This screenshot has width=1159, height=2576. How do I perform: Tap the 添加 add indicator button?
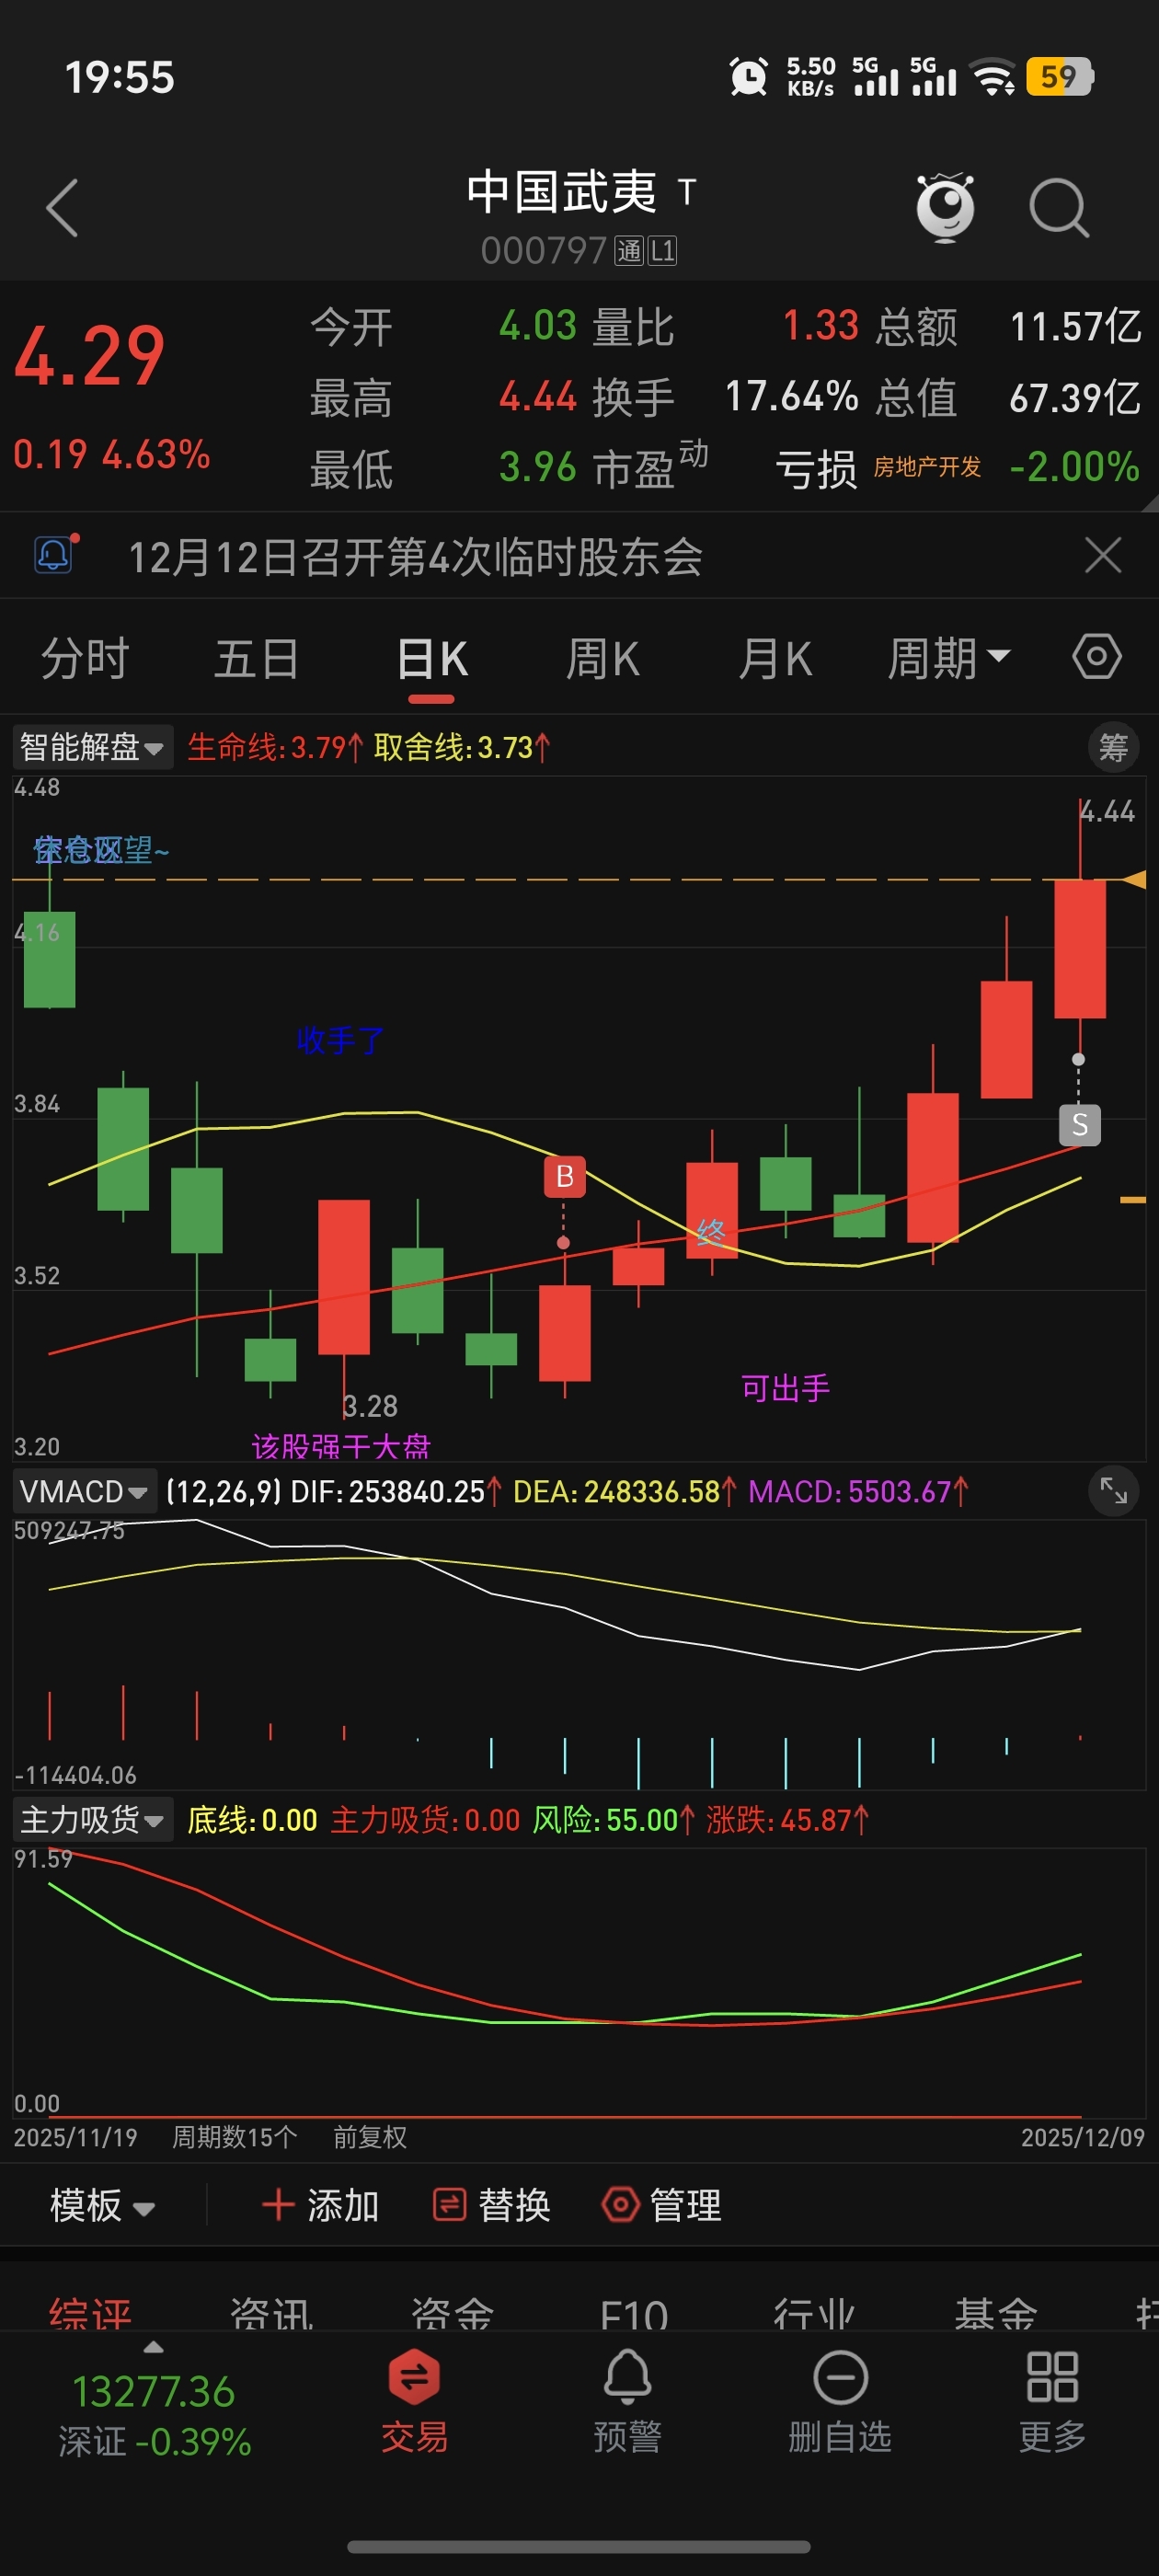tap(320, 2205)
